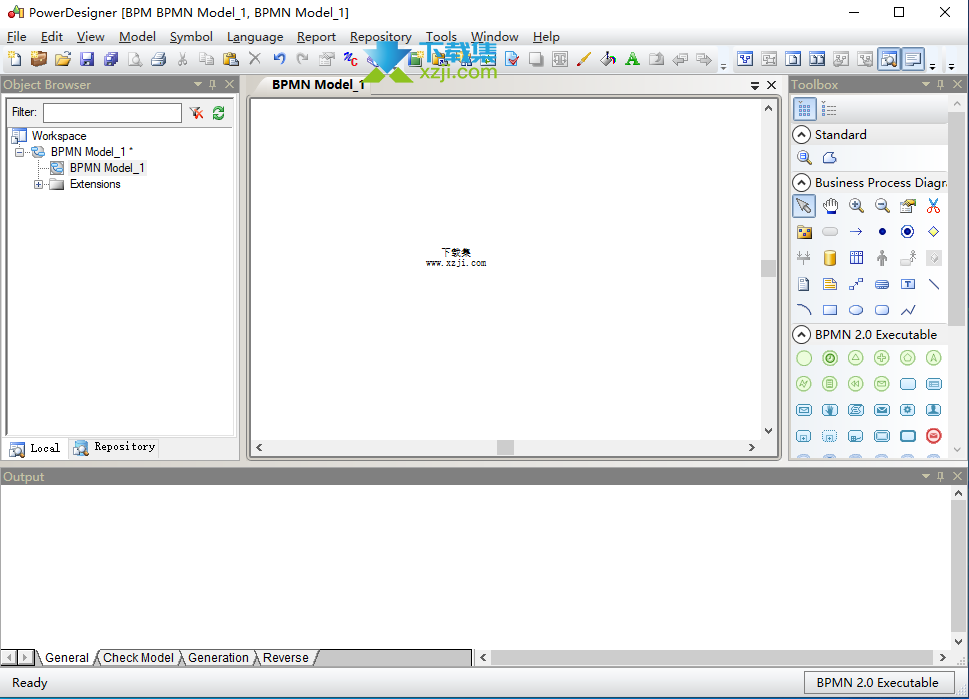Open the Toolbox panel options dropdown arrow
The width and height of the screenshot is (969, 699).
(926, 84)
